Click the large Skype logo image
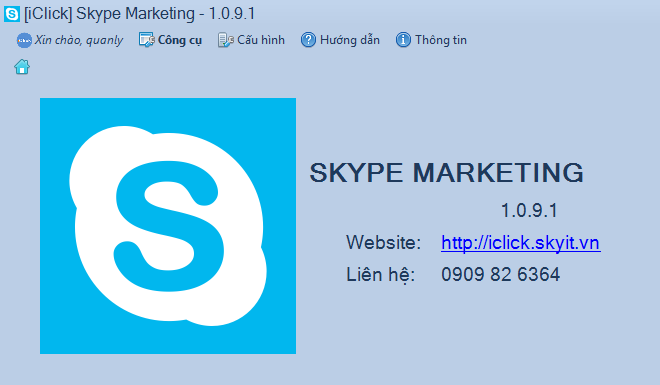 click(x=168, y=226)
